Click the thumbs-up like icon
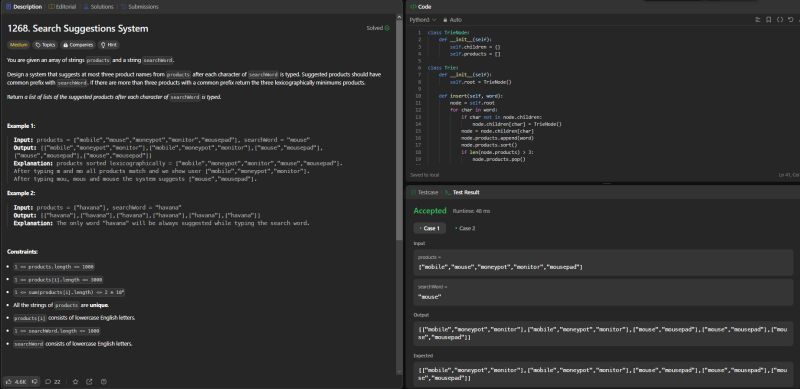The height and width of the screenshot is (389, 800). (9, 381)
